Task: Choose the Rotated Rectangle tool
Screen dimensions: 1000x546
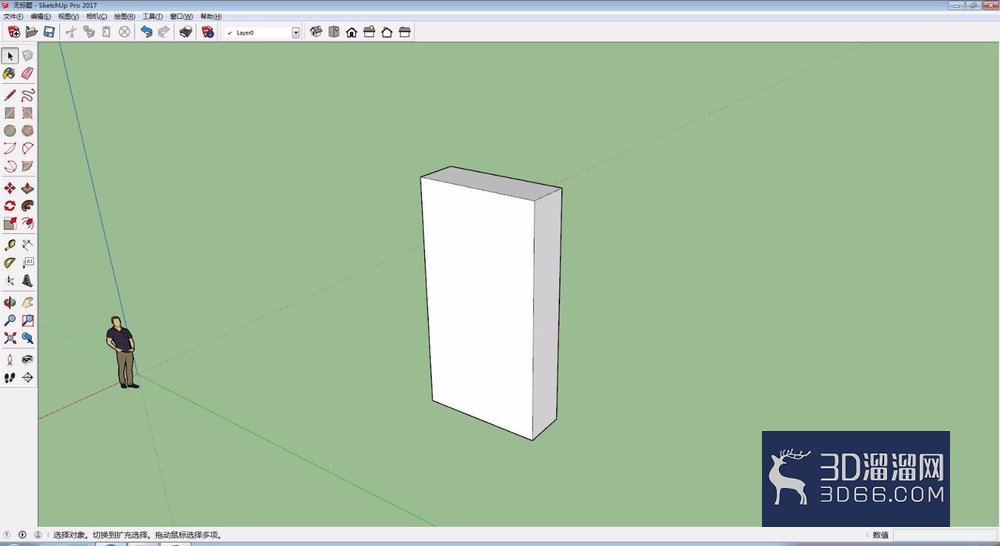Action: tap(27, 113)
